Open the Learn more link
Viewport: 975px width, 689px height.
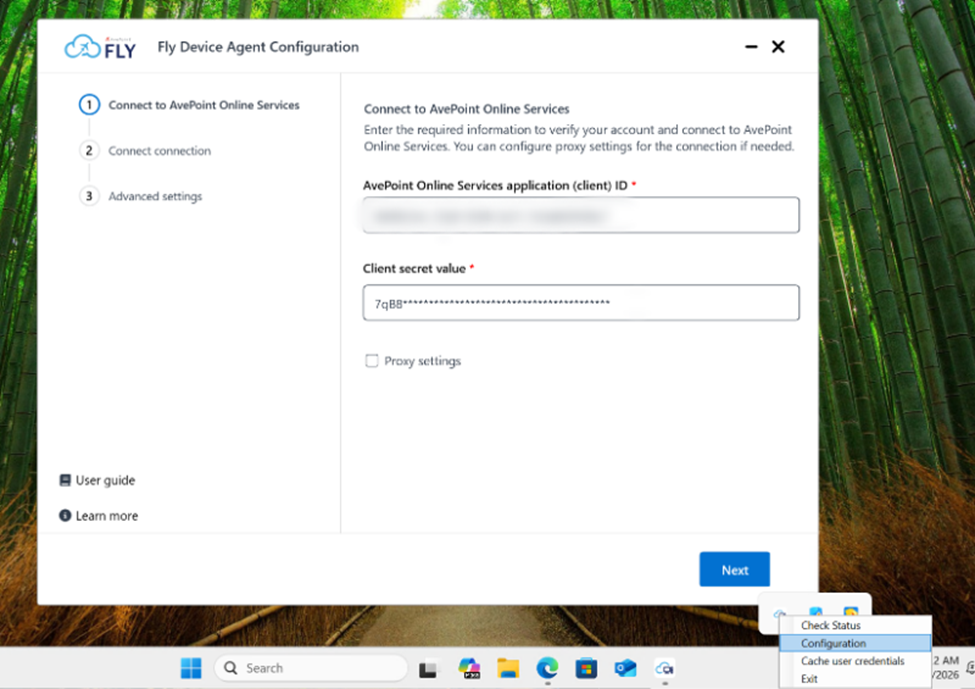click(107, 516)
